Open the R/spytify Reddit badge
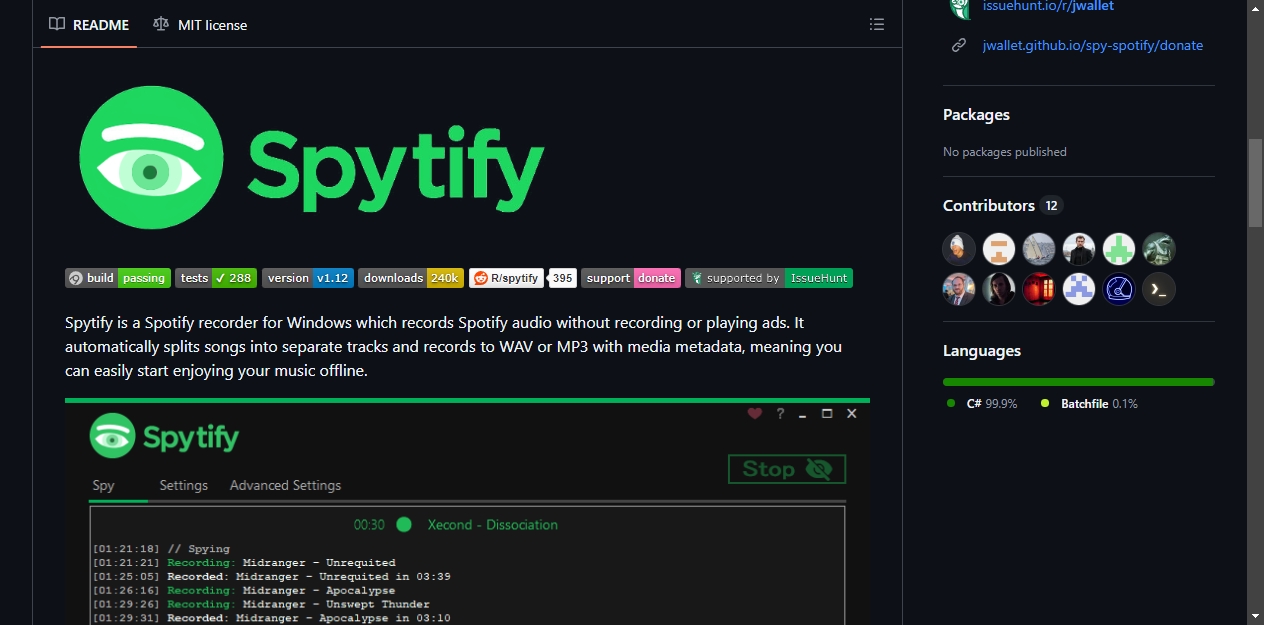This screenshot has height=625, width=1264. point(506,278)
